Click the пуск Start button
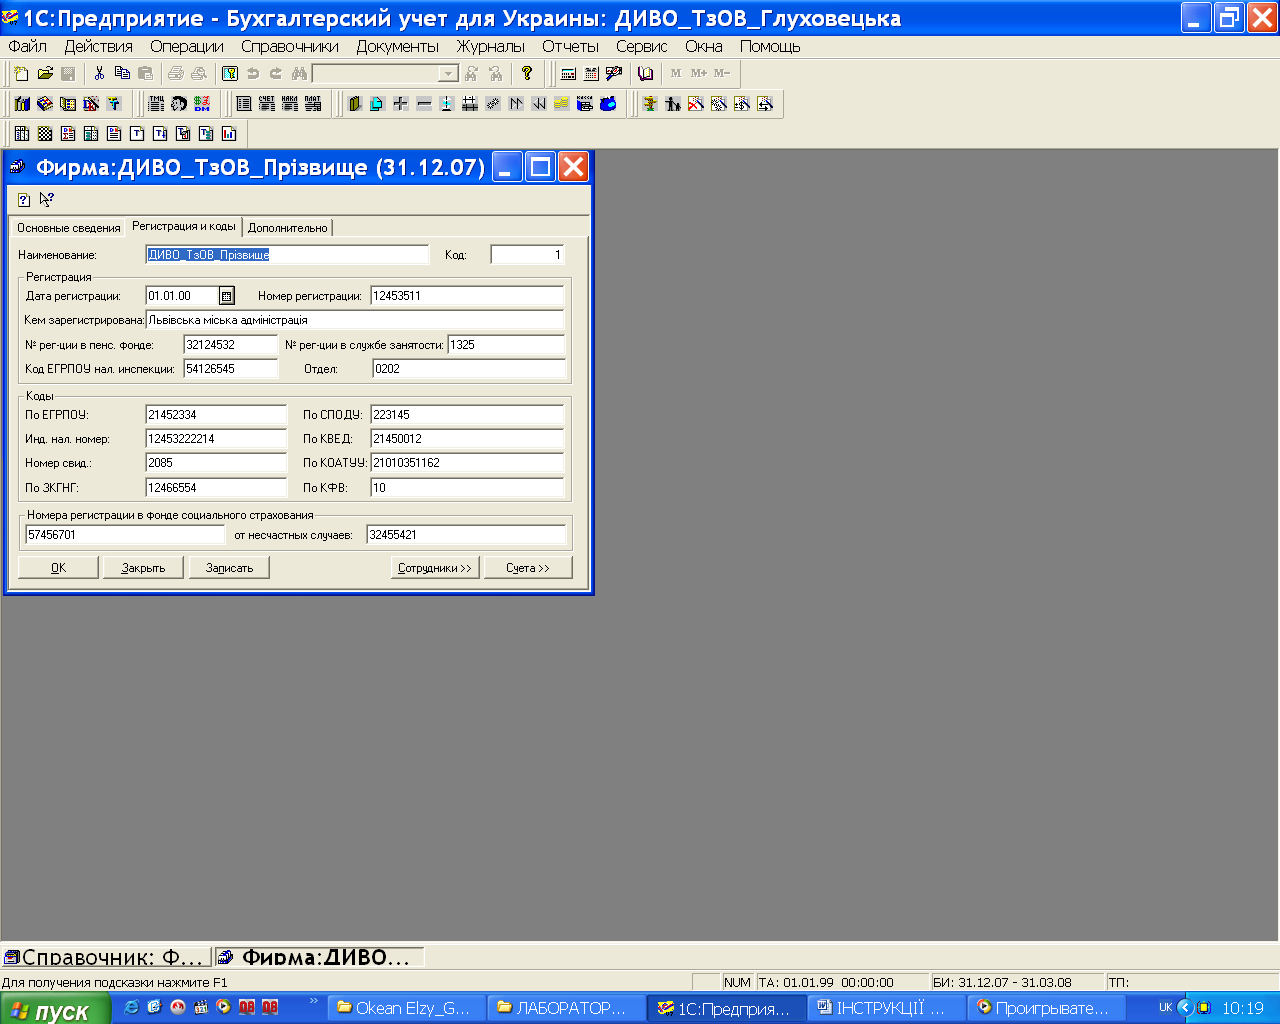This screenshot has width=1280, height=1024. point(55,1009)
